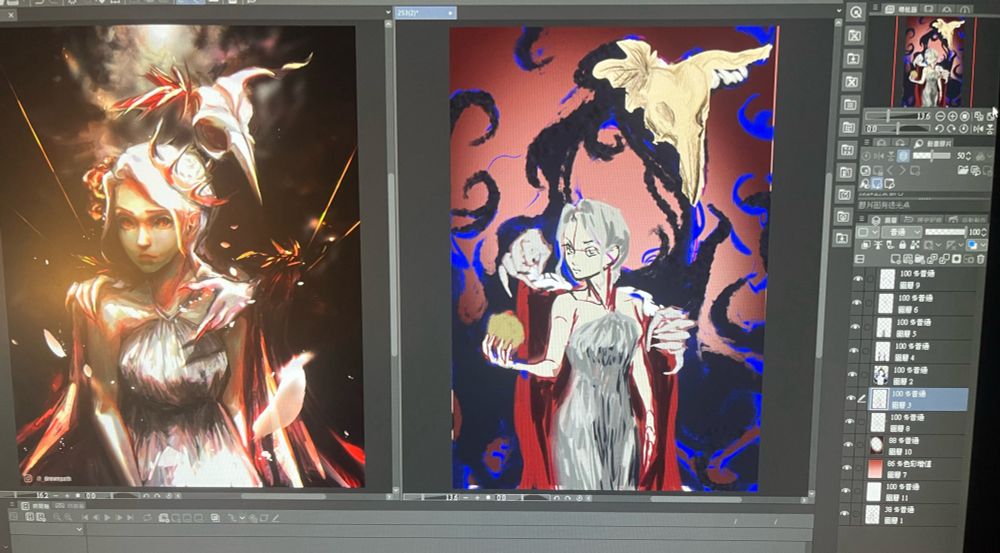The height and width of the screenshot is (553, 1000).
Task: Open the Layer panel menu
Action: (x=862, y=219)
